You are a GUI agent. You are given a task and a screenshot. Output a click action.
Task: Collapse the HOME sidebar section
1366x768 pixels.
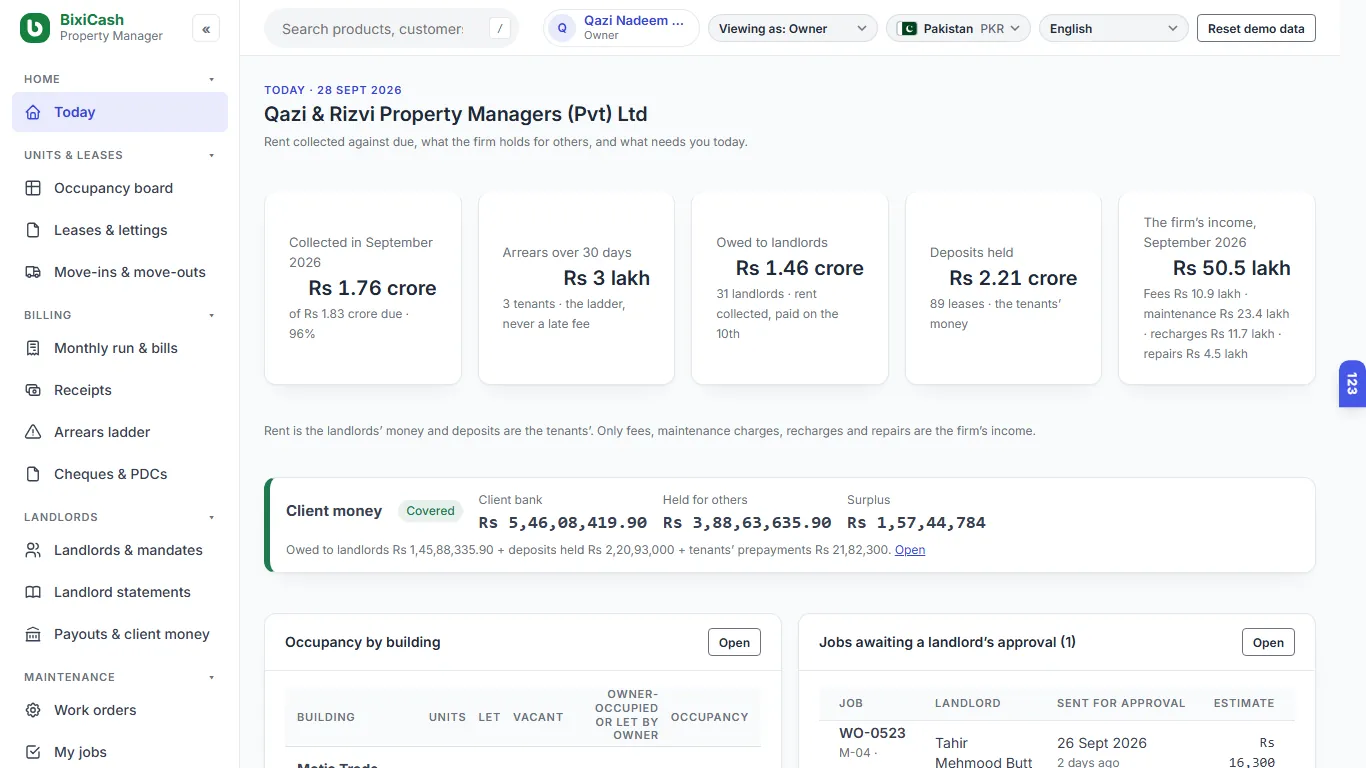point(211,79)
